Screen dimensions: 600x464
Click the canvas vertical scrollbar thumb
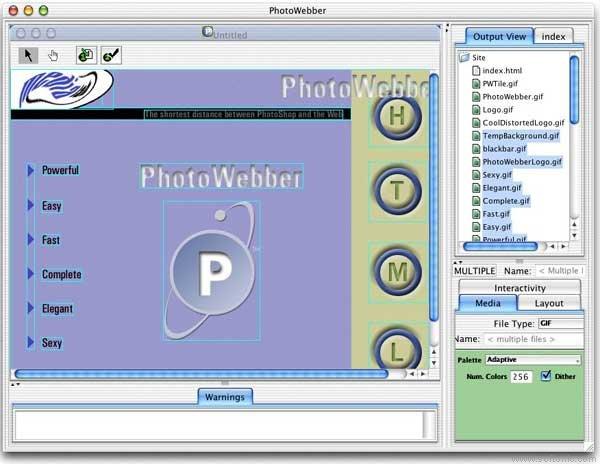(434, 198)
